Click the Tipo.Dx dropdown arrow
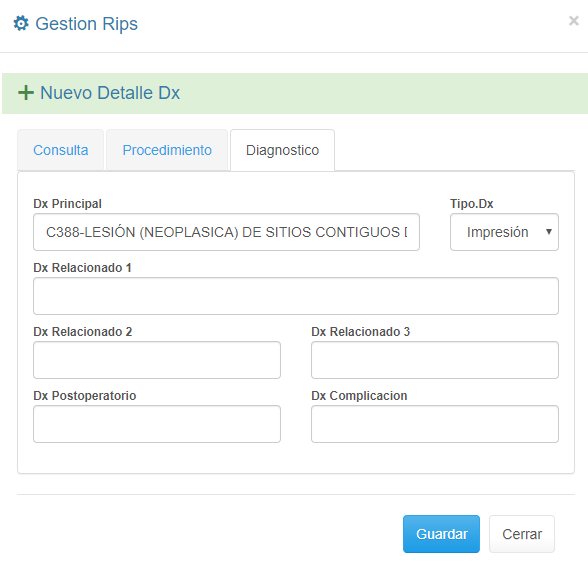Screen dimensions: 588x586 (549, 232)
